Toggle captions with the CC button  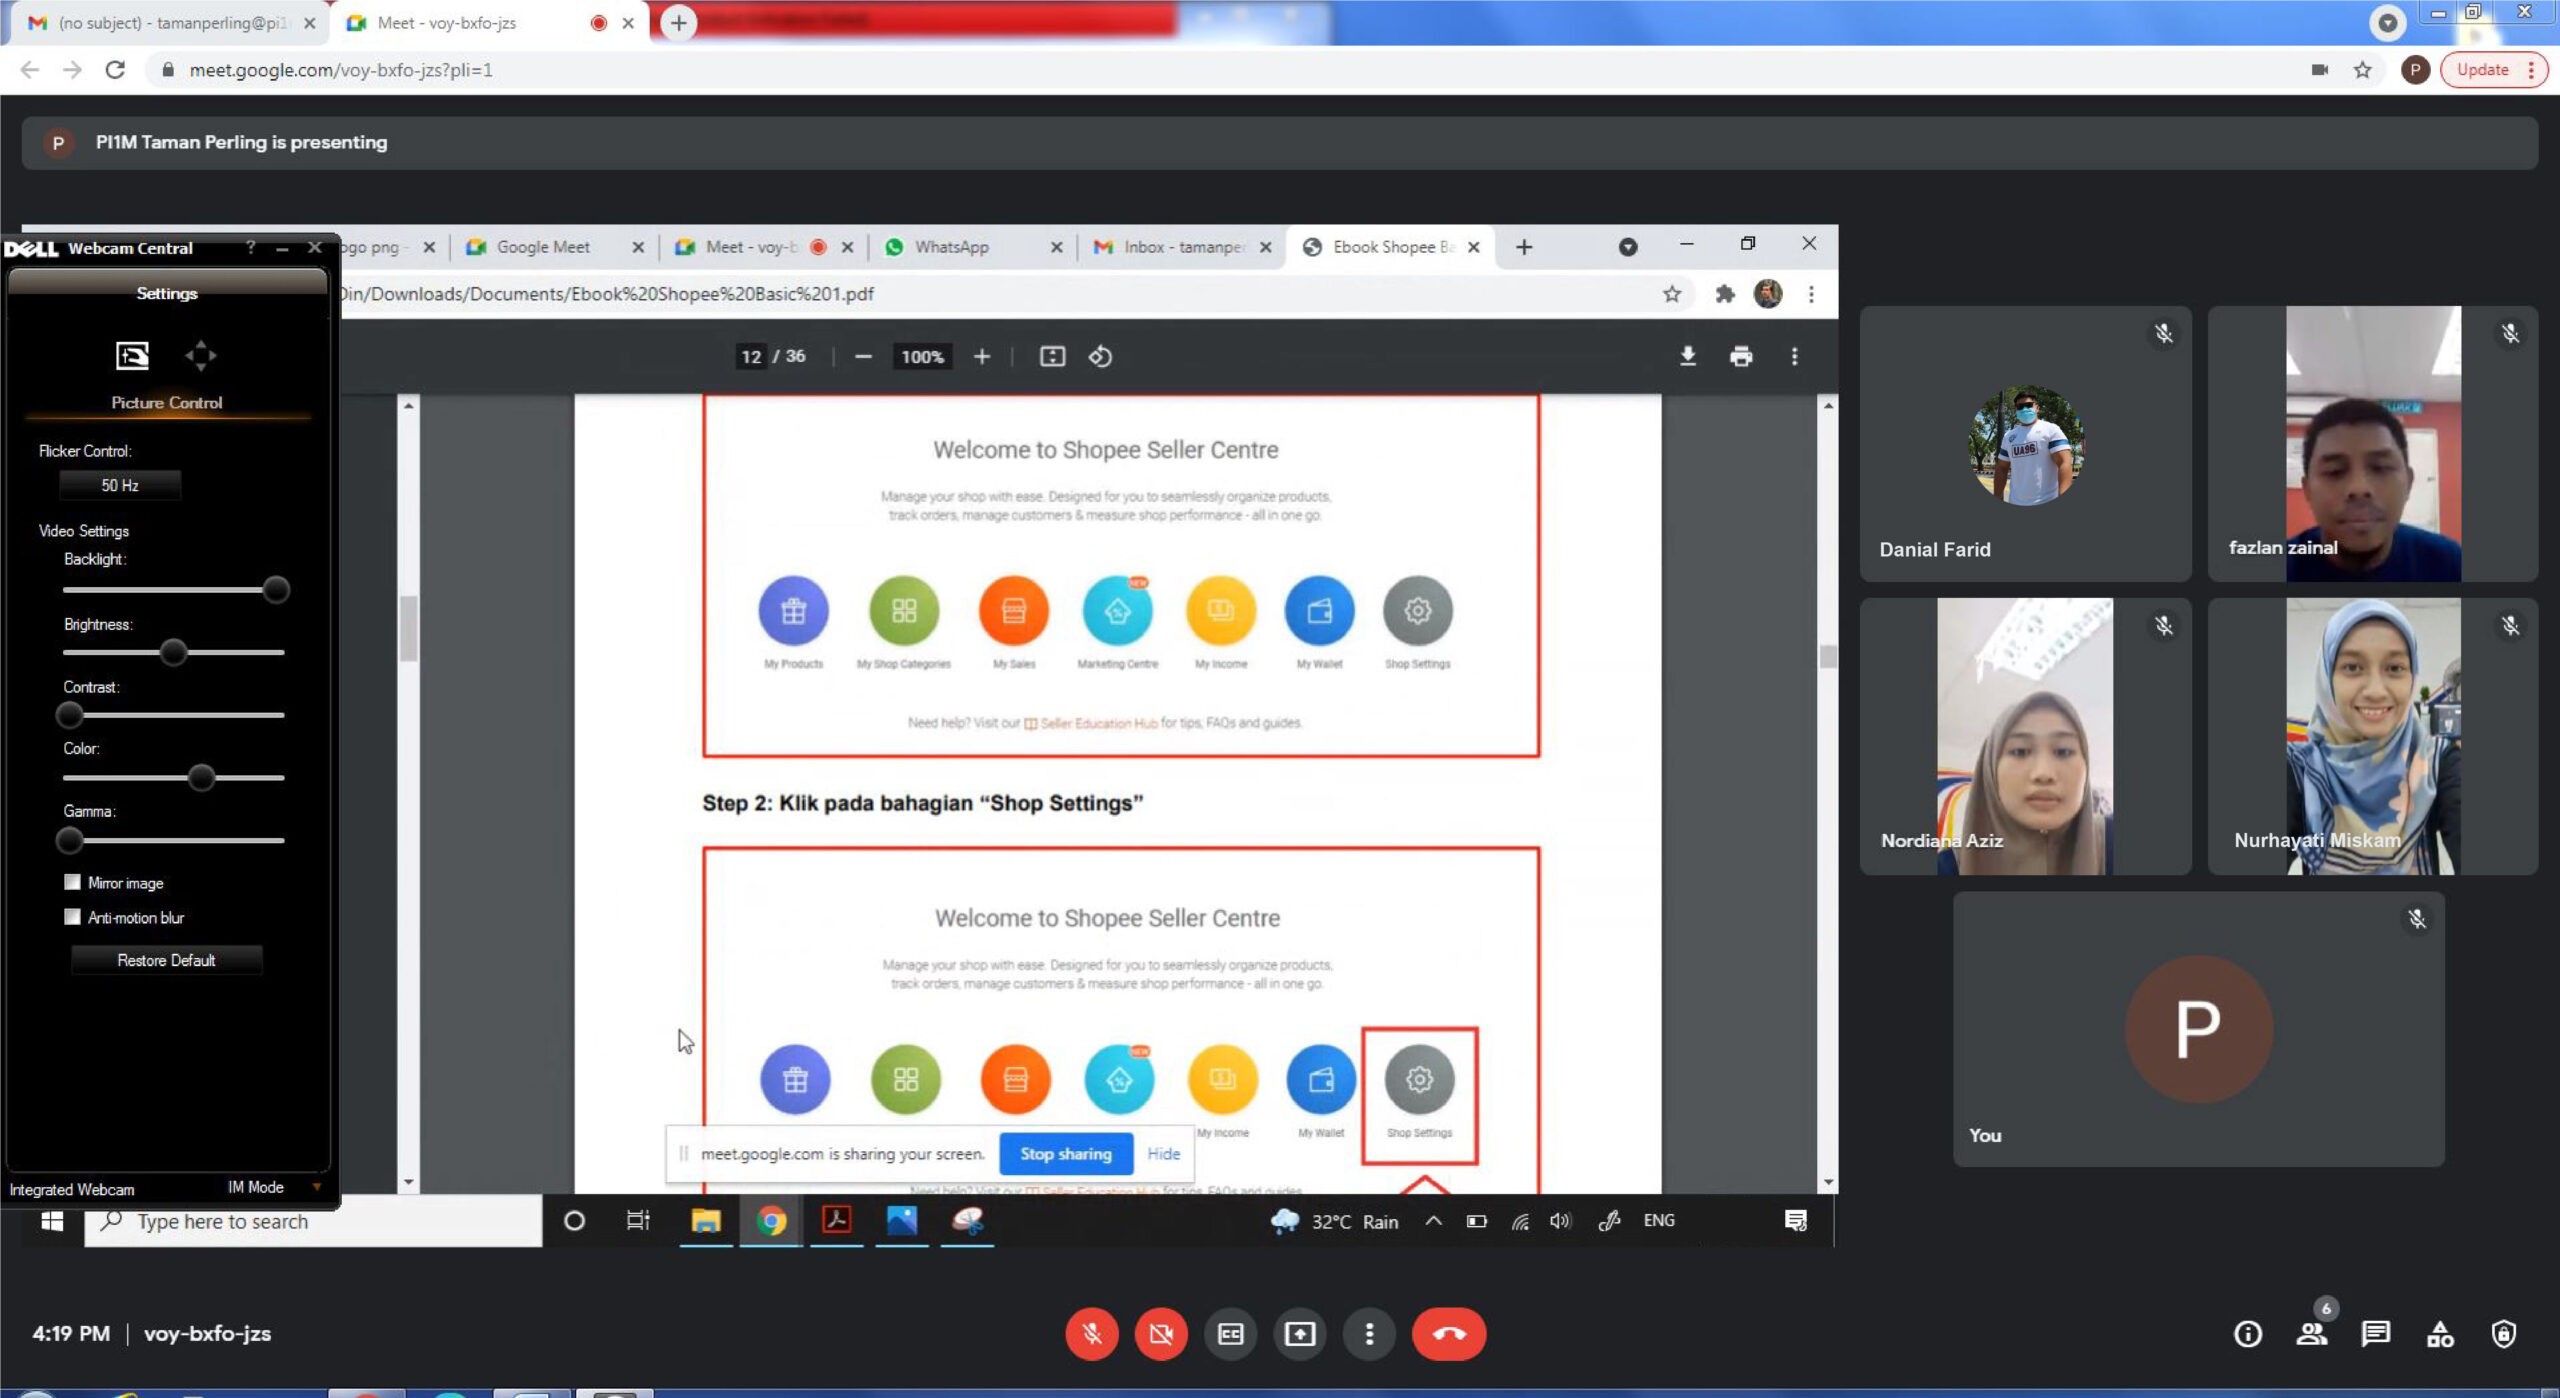click(1230, 1333)
